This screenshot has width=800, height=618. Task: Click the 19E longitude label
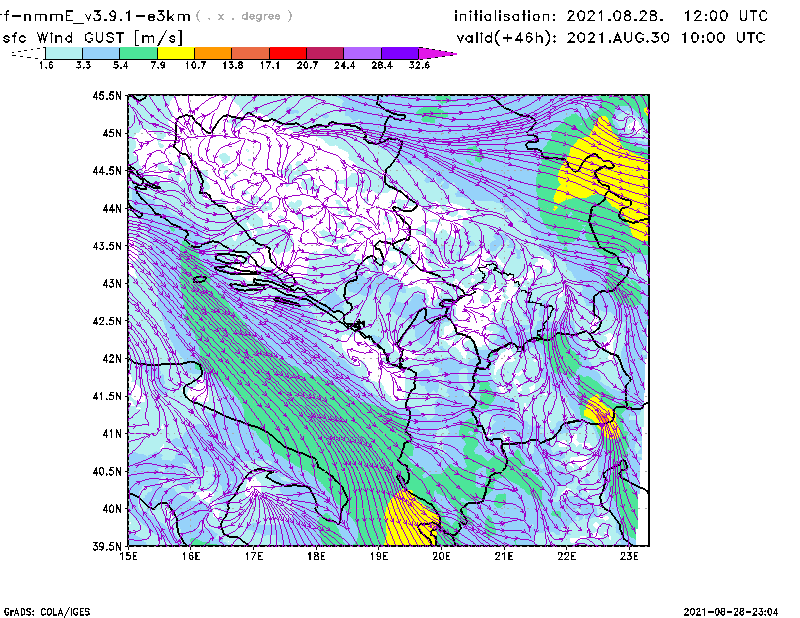[x=379, y=556]
